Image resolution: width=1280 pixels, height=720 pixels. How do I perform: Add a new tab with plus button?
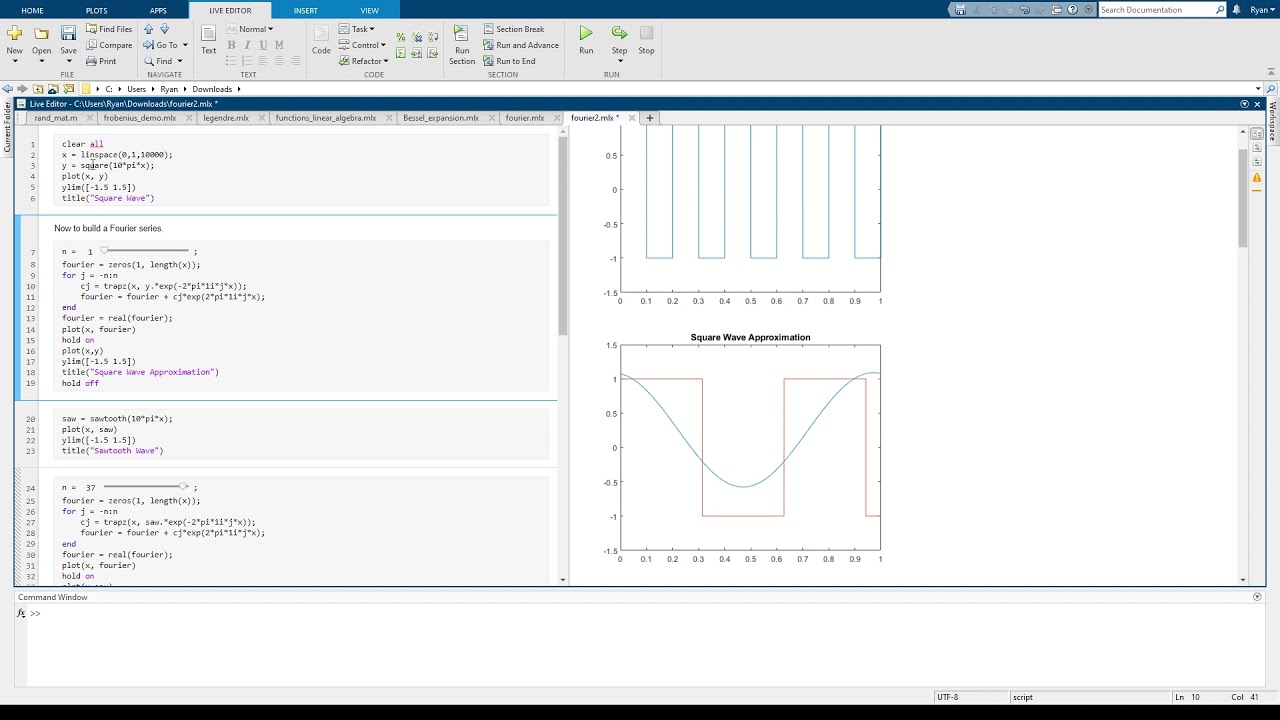click(x=649, y=118)
